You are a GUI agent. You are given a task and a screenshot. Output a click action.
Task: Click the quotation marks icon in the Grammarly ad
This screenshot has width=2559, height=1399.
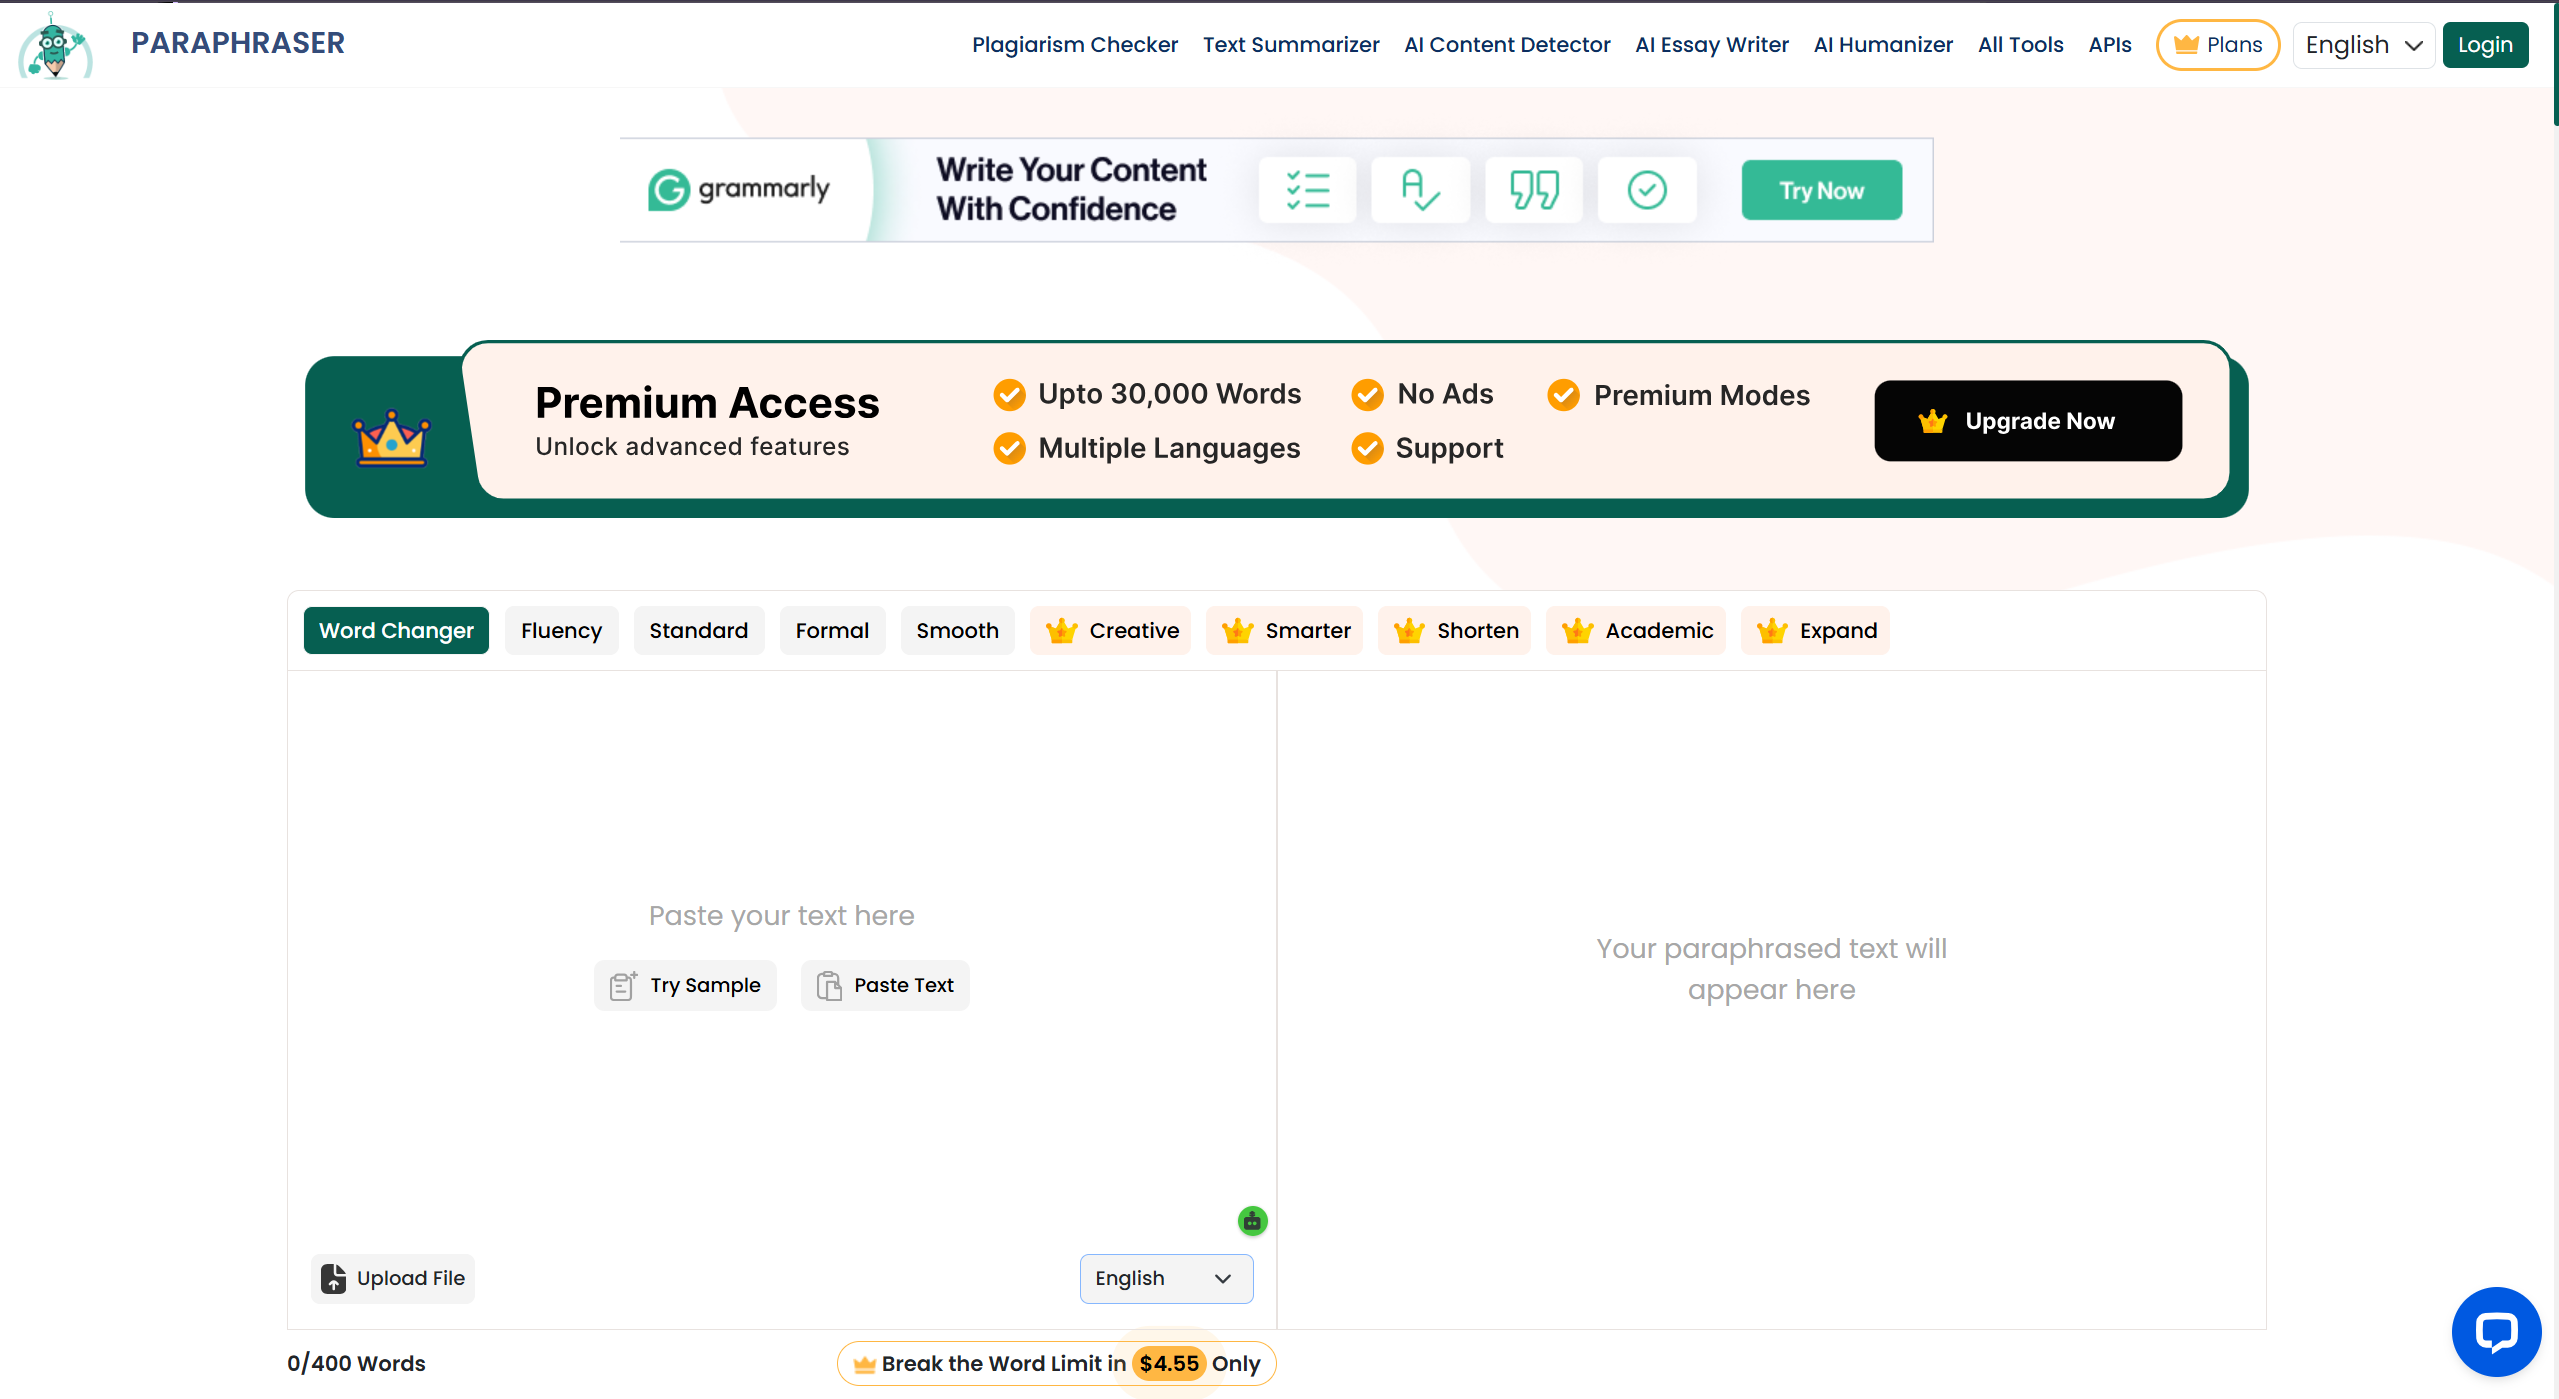pos(1533,190)
